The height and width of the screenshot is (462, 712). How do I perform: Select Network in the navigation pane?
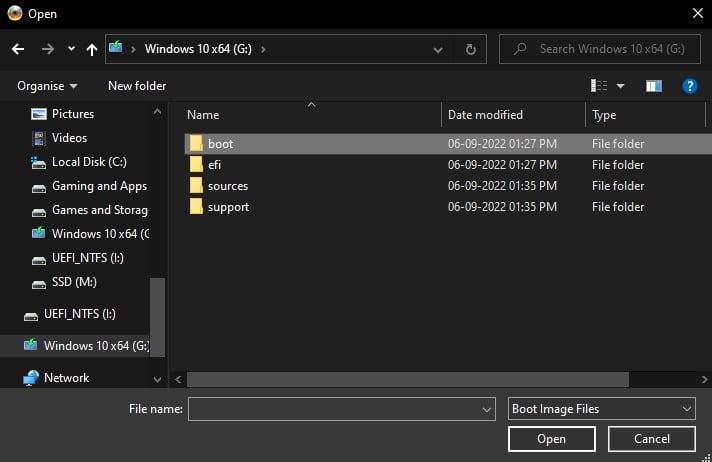(66, 378)
